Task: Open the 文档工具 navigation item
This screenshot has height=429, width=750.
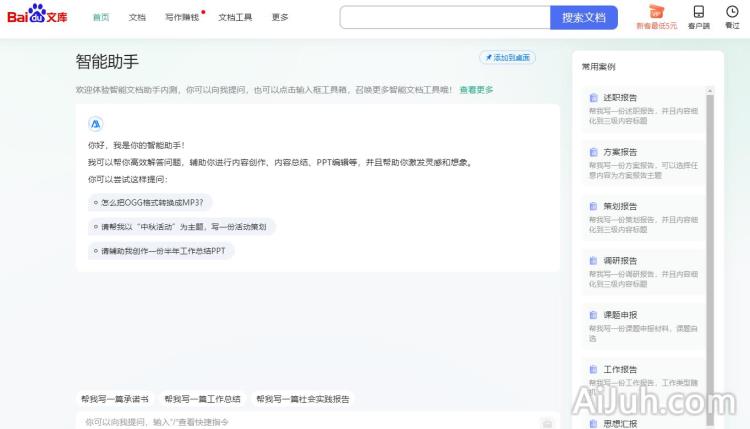Action: point(235,17)
